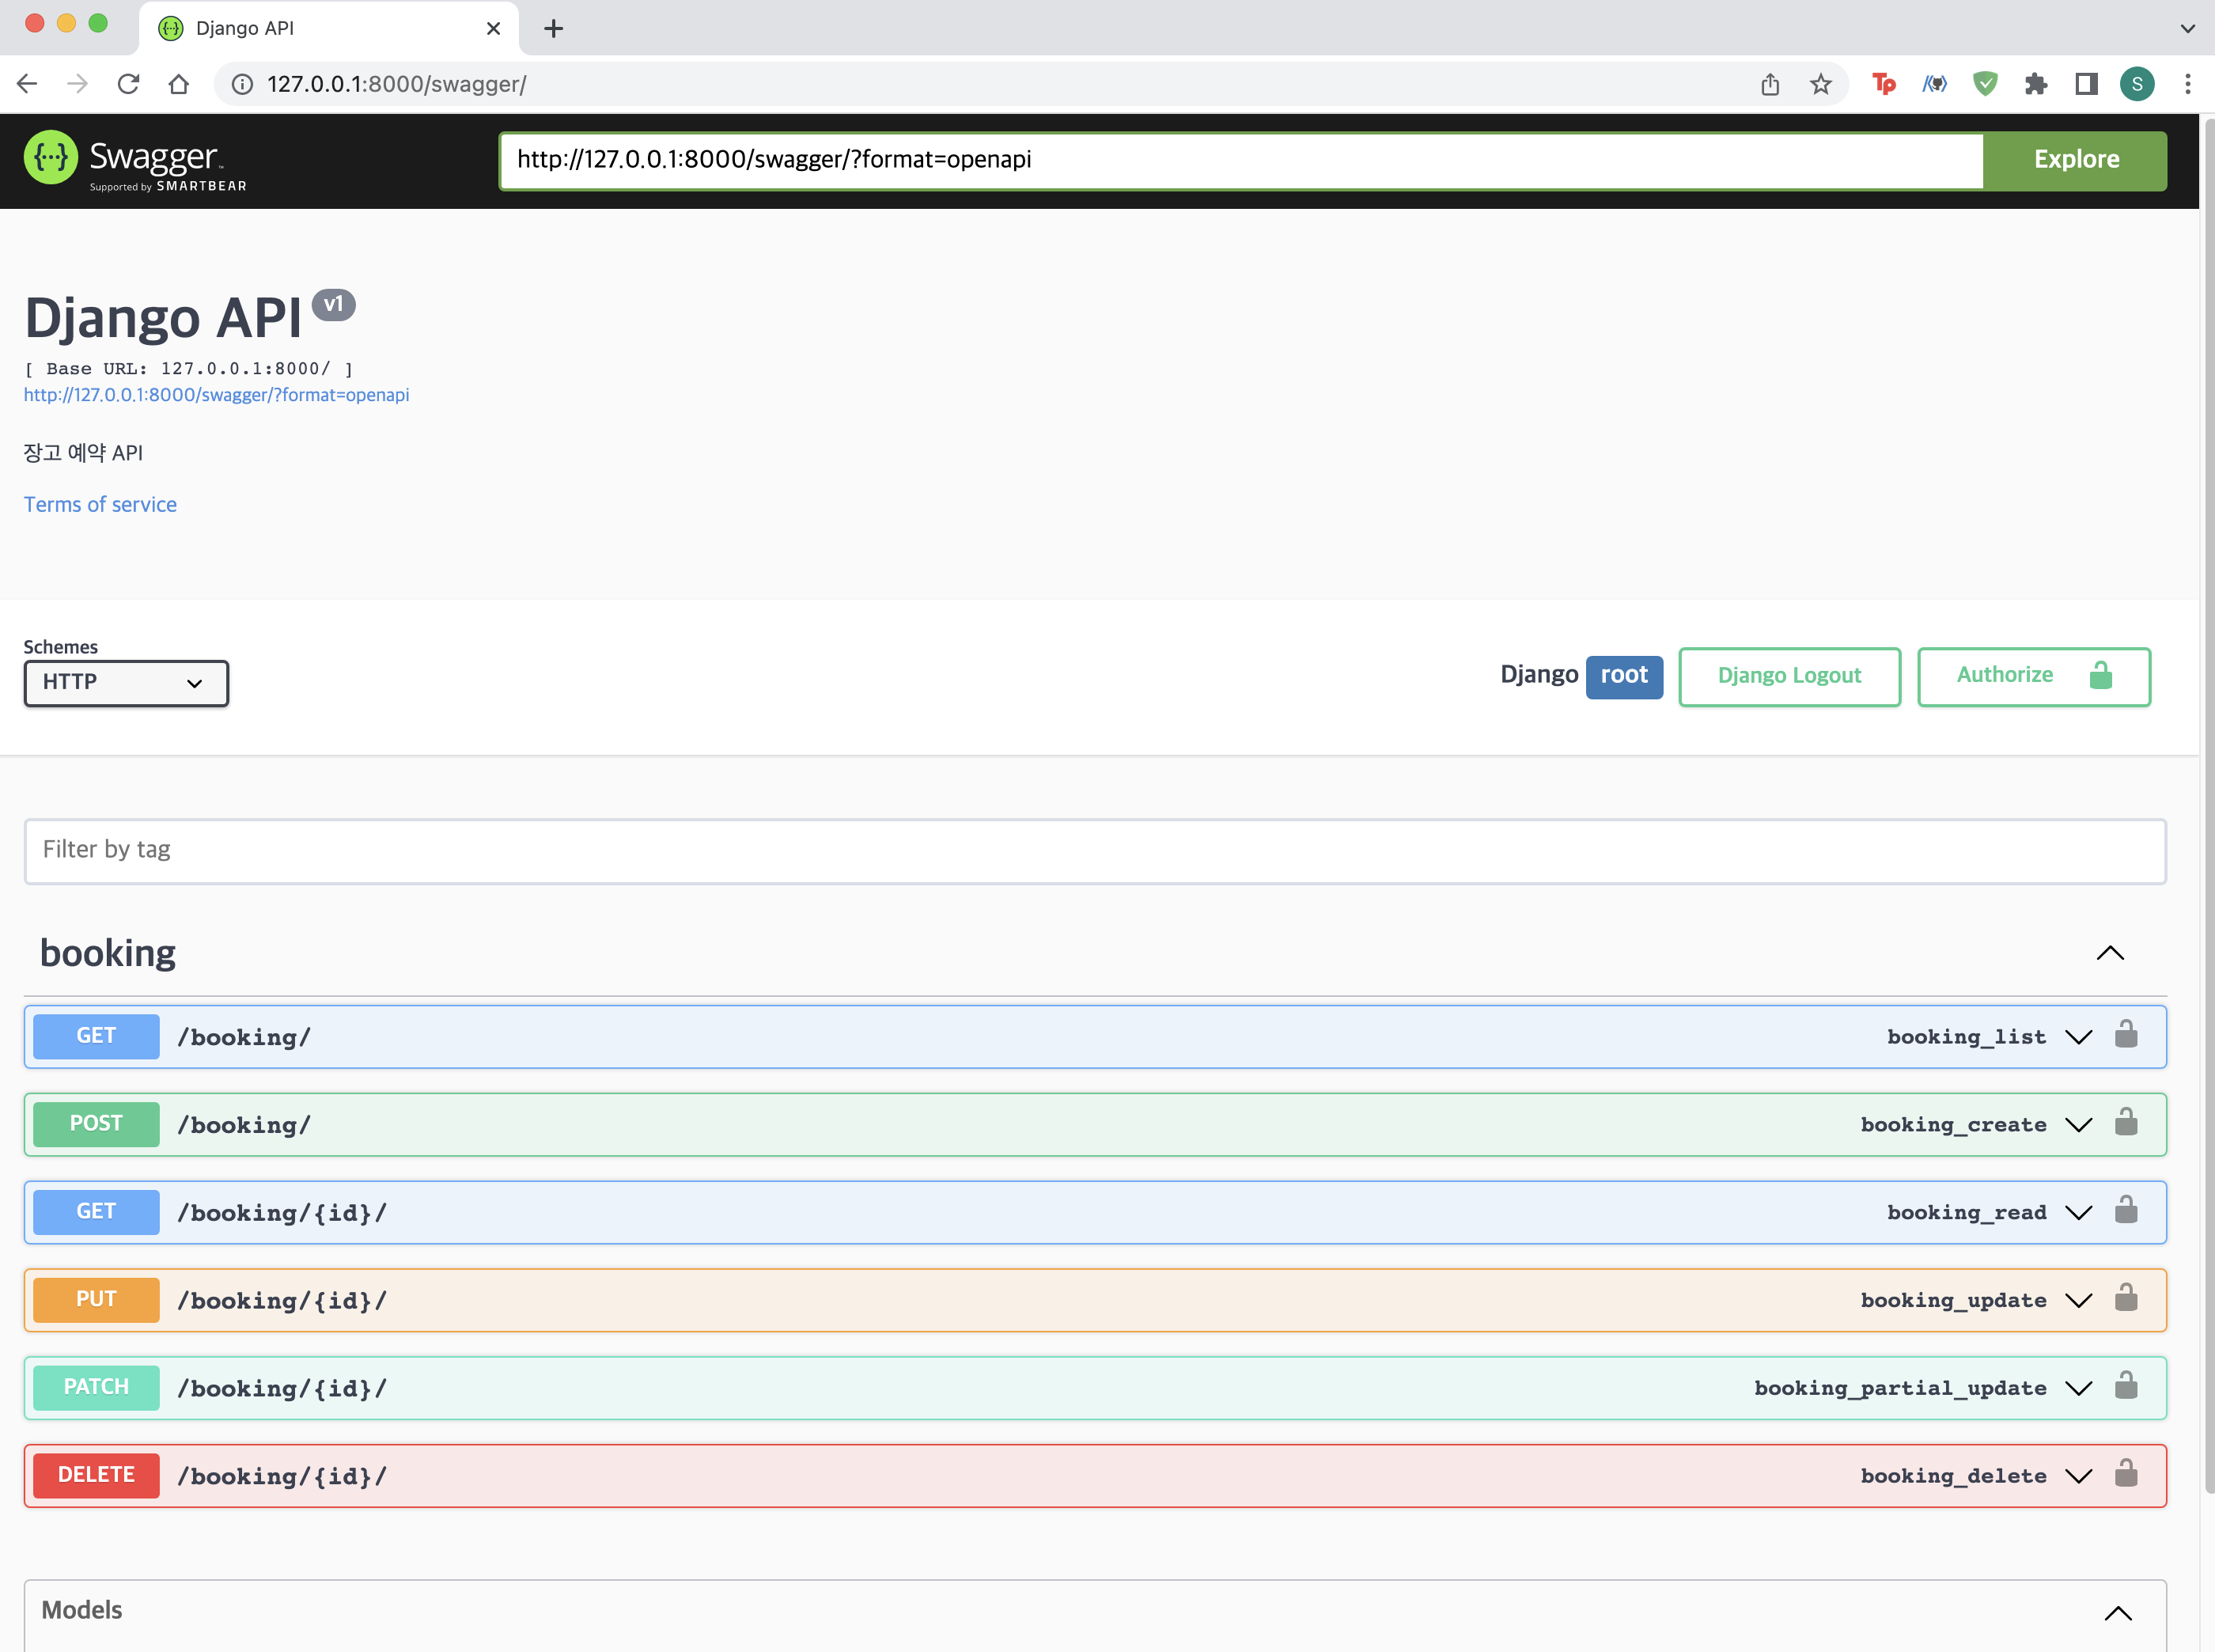Collapse the Models section
The width and height of the screenshot is (2215, 1652).
coord(2117,1612)
